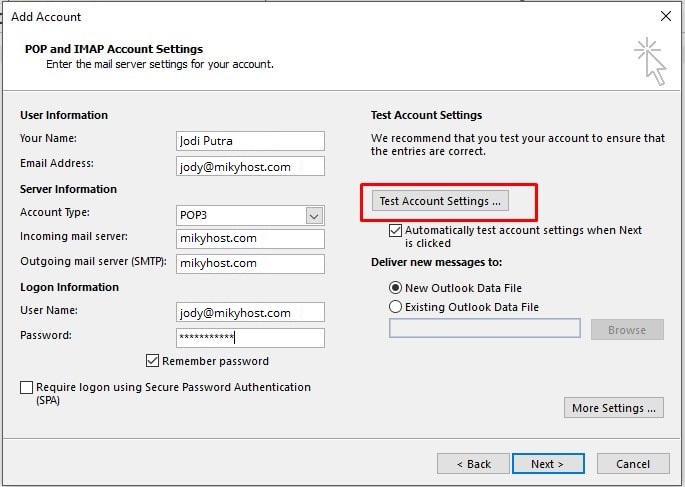This screenshot has height=487, width=685.
Task: Click the Outgoing mail server SMTP field
Action: tap(250, 263)
